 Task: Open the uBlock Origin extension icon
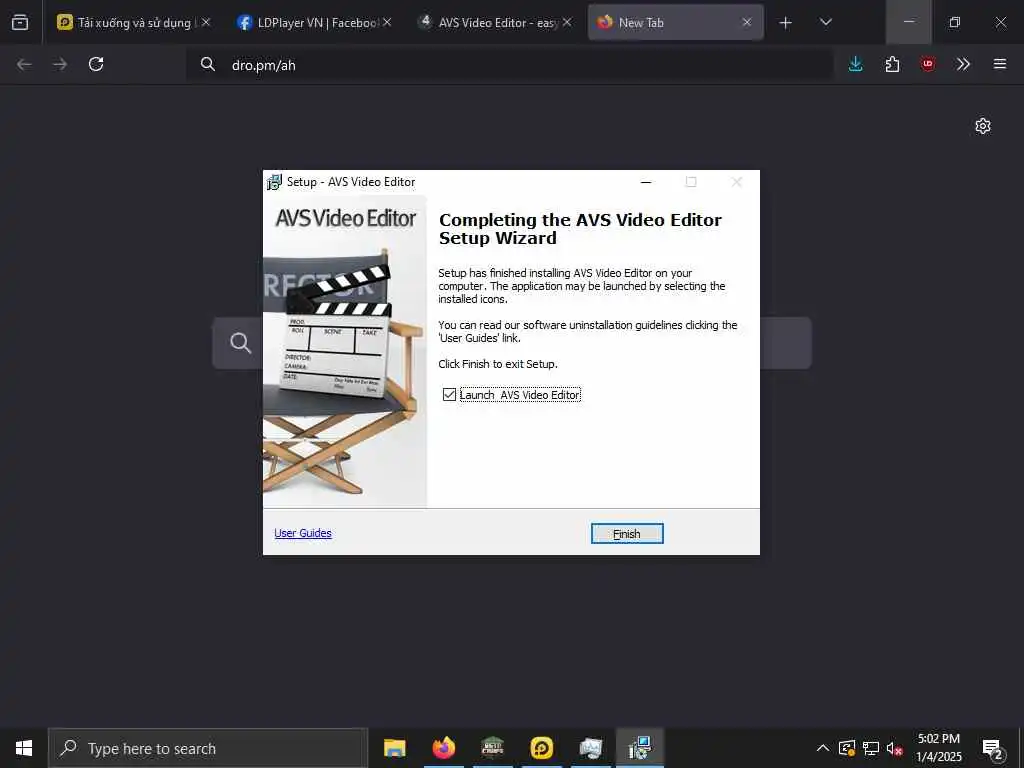tap(928, 64)
